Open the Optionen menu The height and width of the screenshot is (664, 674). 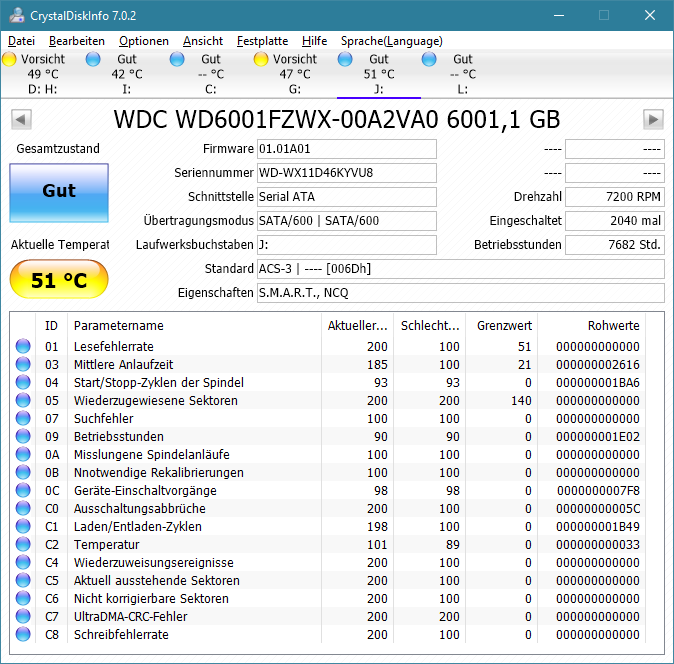pyautogui.click(x=144, y=41)
